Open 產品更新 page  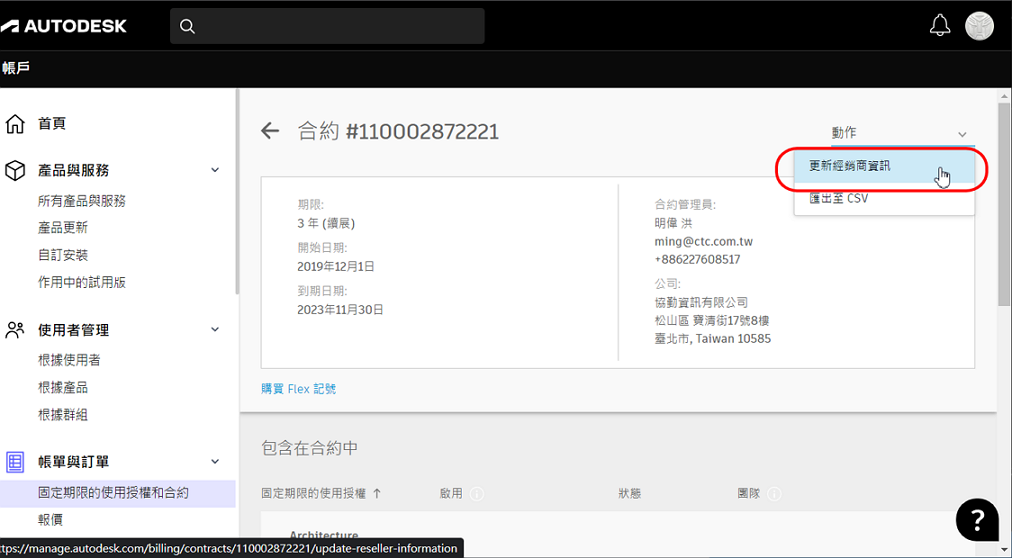[63, 228]
